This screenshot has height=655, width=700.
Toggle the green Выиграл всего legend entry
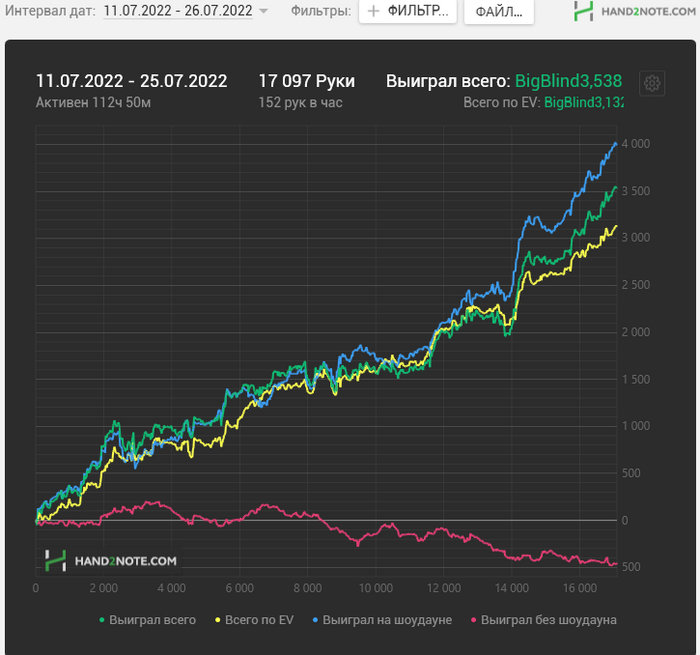point(147,620)
